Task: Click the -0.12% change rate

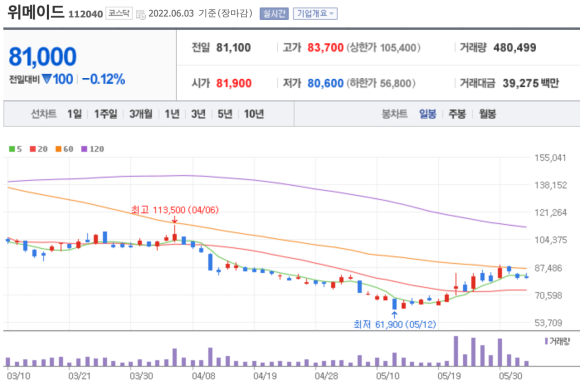Action: [104, 79]
